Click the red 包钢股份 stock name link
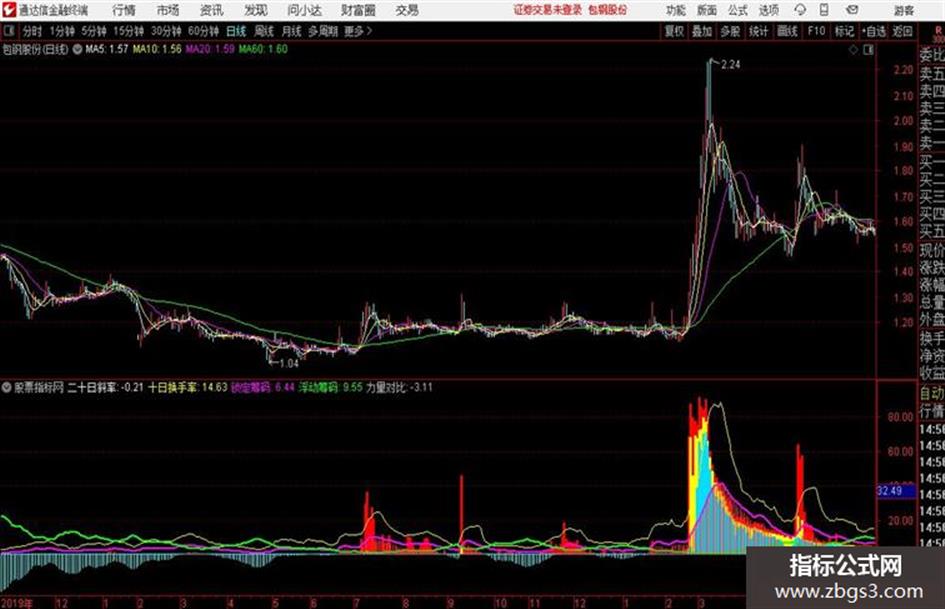945x609 pixels. (608, 10)
